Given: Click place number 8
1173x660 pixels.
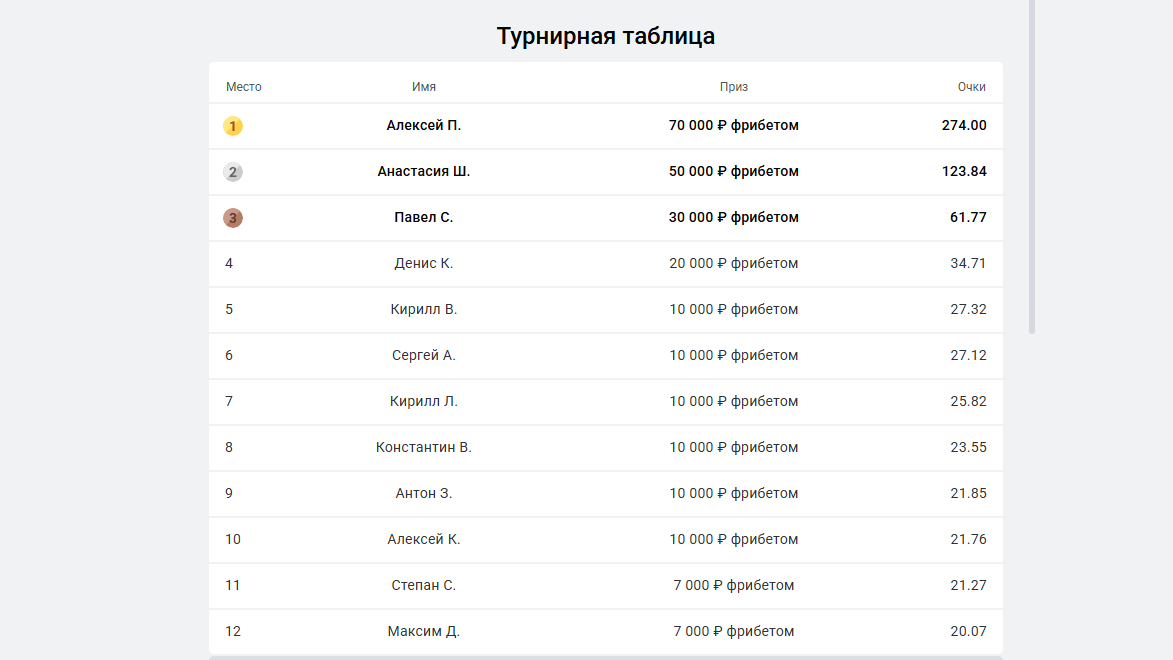Looking at the screenshot, I should [x=229, y=447].
